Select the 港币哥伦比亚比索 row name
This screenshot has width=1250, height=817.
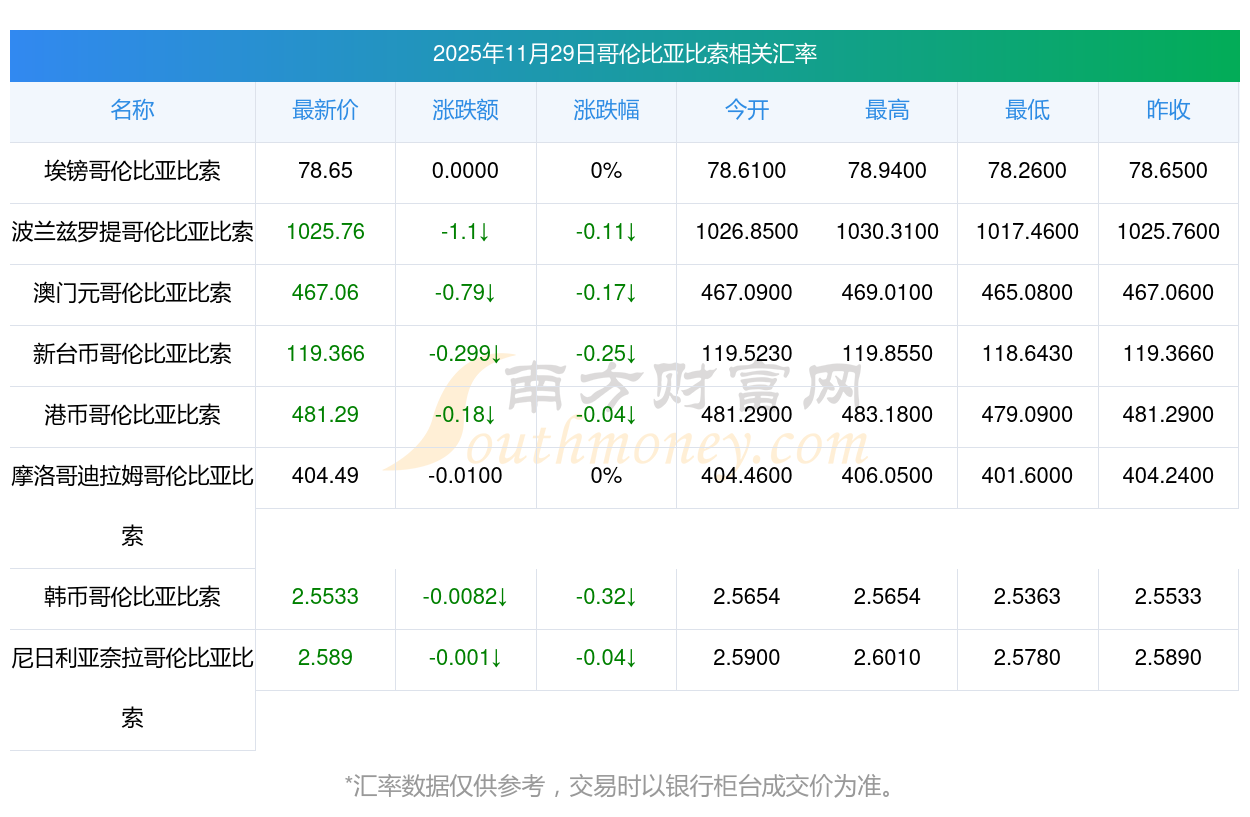pos(132,415)
